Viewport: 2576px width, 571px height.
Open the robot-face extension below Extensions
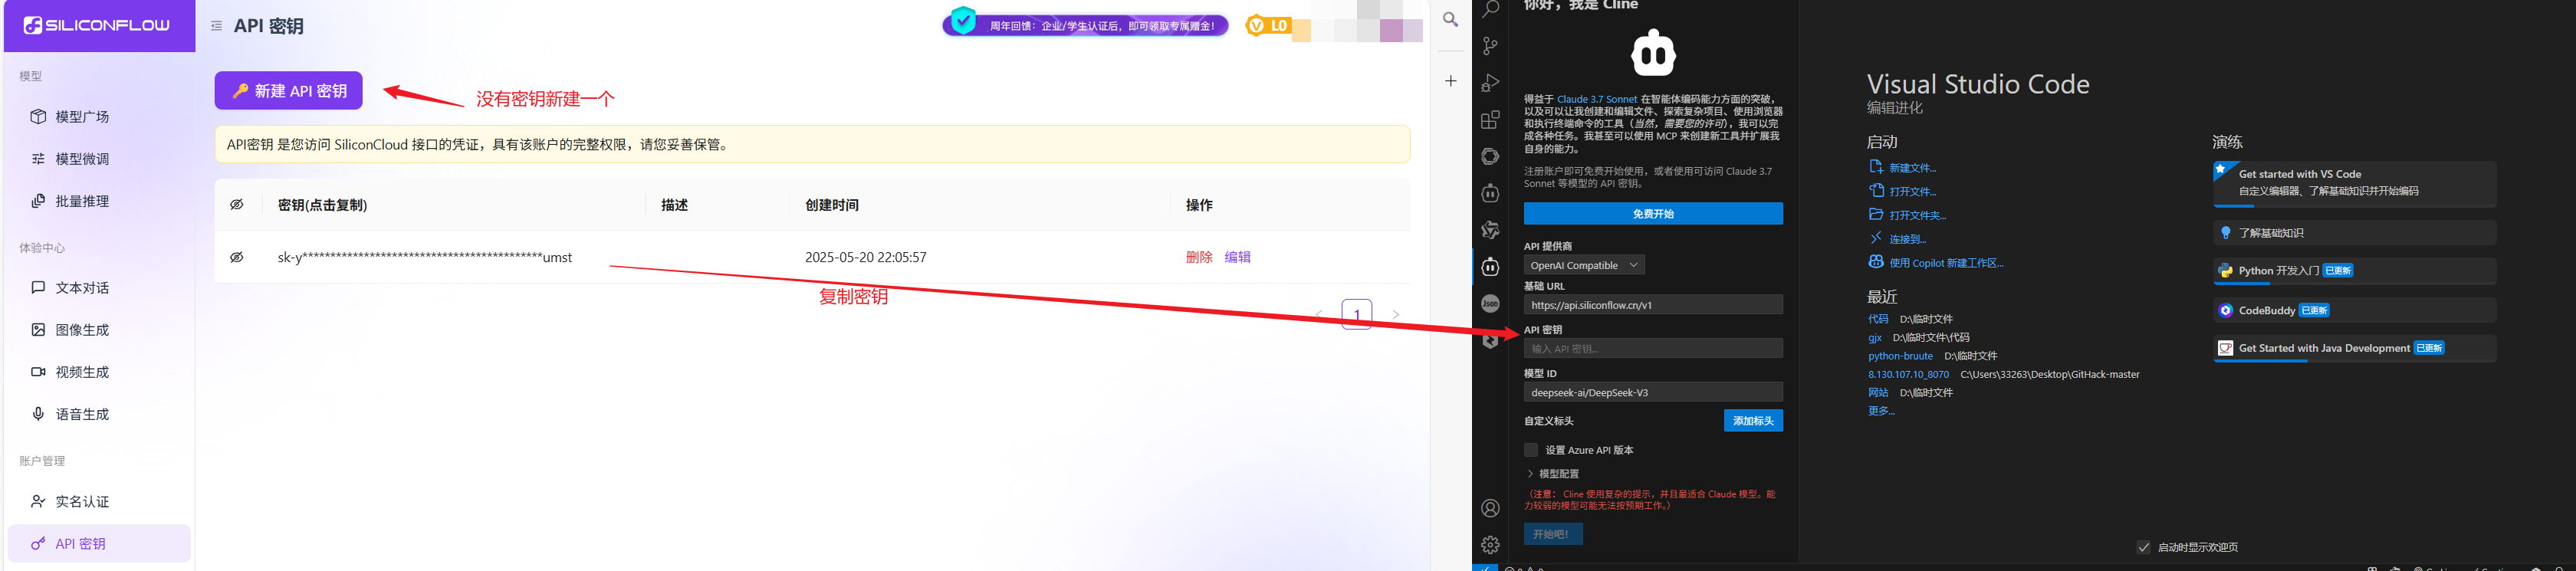coord(1490,193)
